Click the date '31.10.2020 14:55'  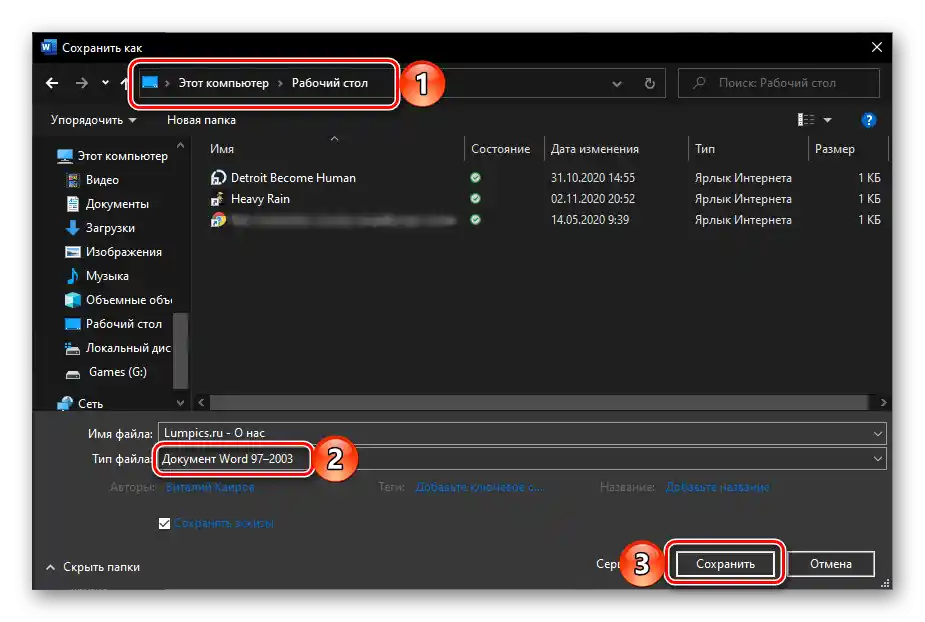pos(593,178)
